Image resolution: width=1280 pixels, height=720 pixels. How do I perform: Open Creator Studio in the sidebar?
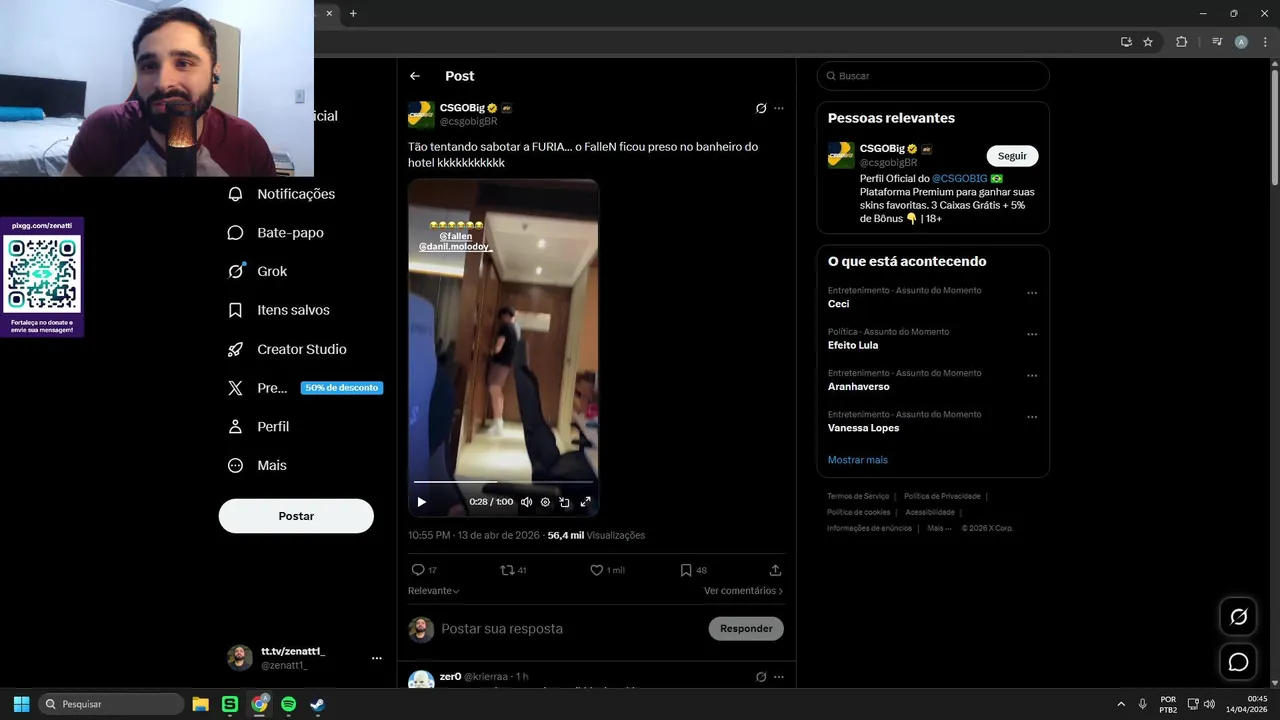coord(288,349)
